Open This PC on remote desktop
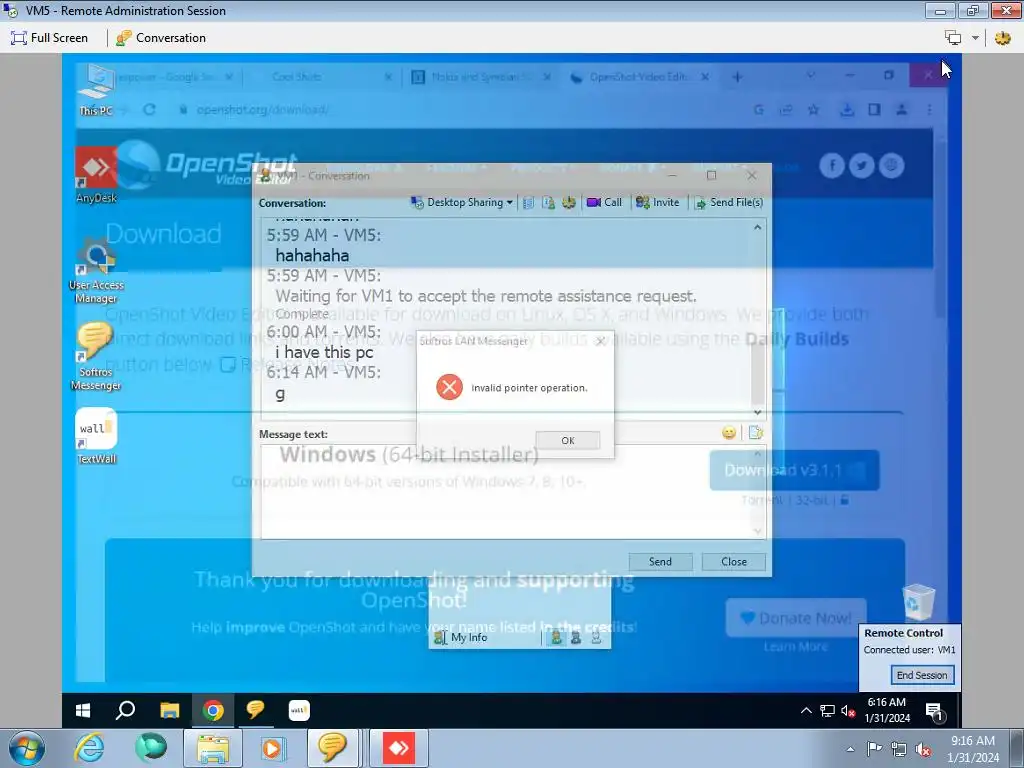This screenshot has height=768, width=1024. (x=96, y=90)
